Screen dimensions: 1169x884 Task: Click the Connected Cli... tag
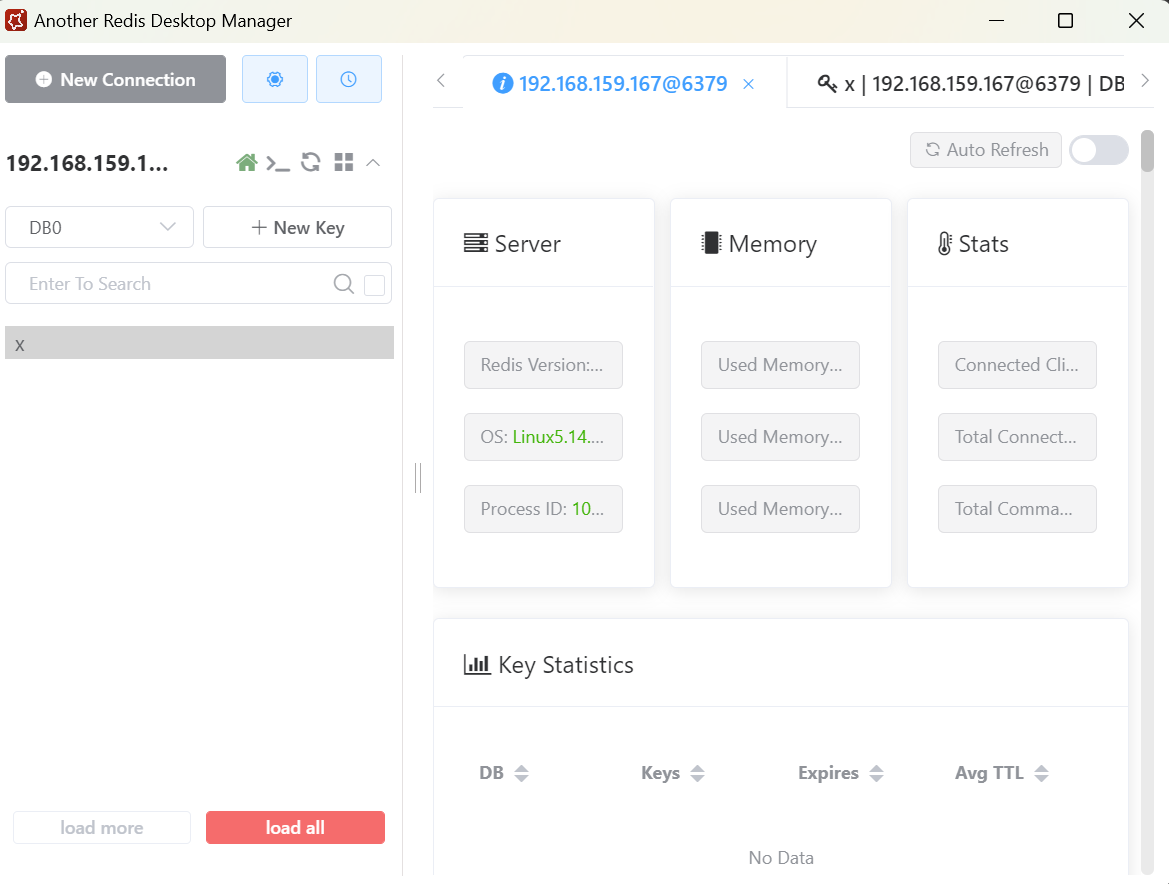pyautogui.click(x=1017, y=364)
